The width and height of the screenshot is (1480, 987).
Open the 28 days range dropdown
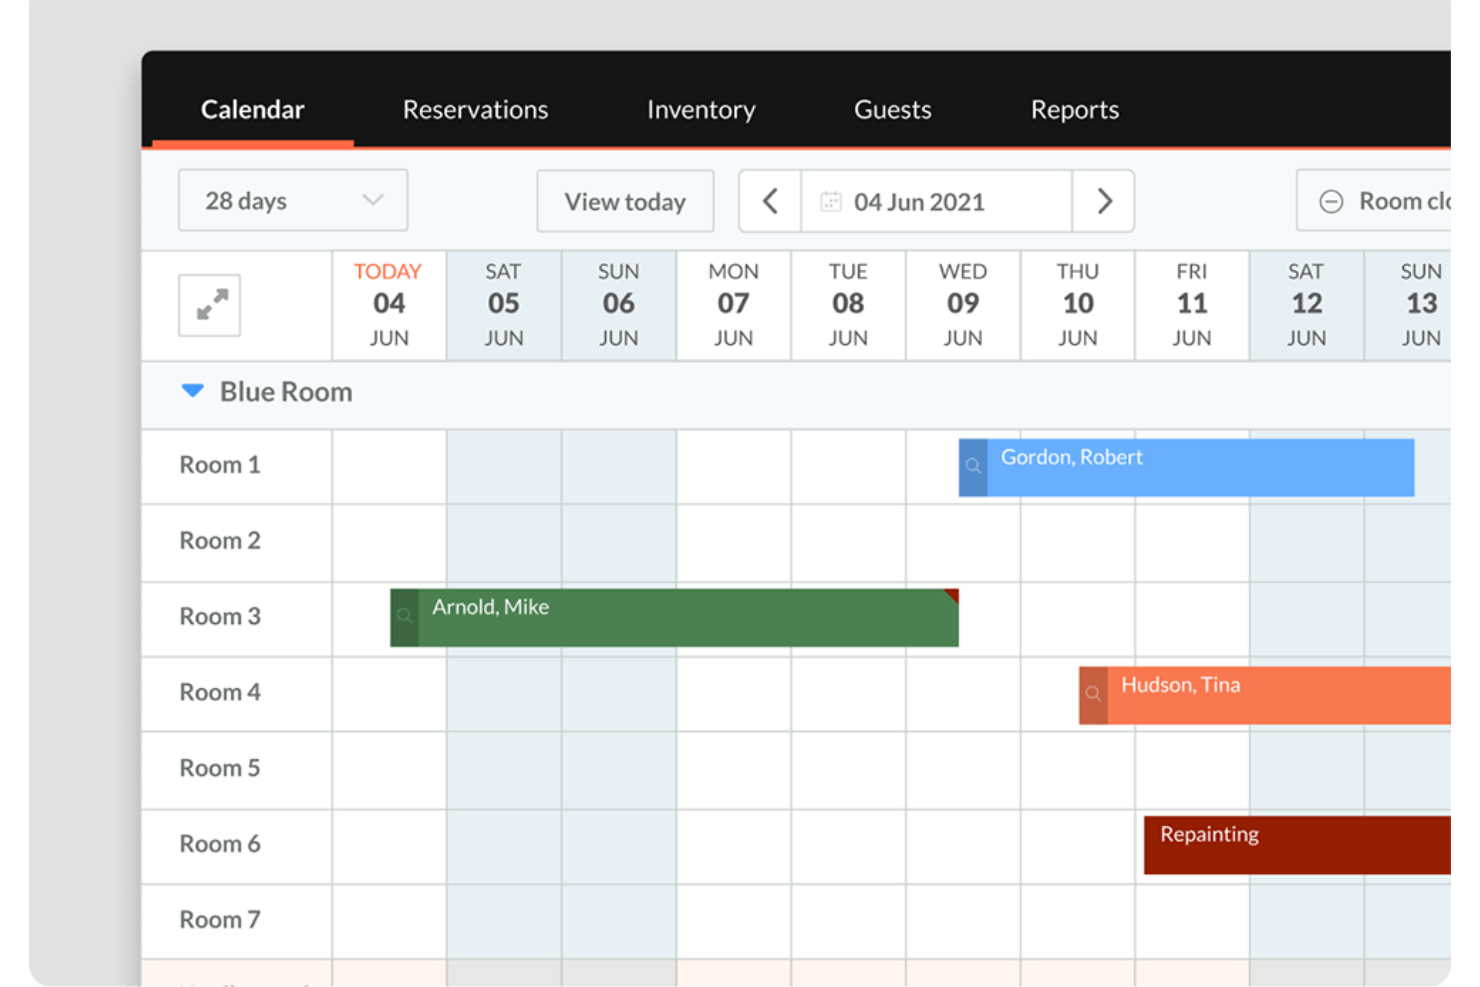293,201
